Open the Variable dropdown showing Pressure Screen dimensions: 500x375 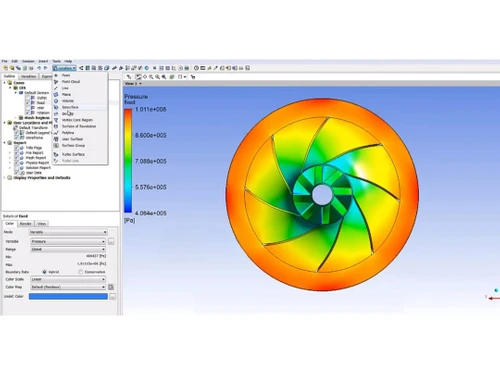(68, 241)
